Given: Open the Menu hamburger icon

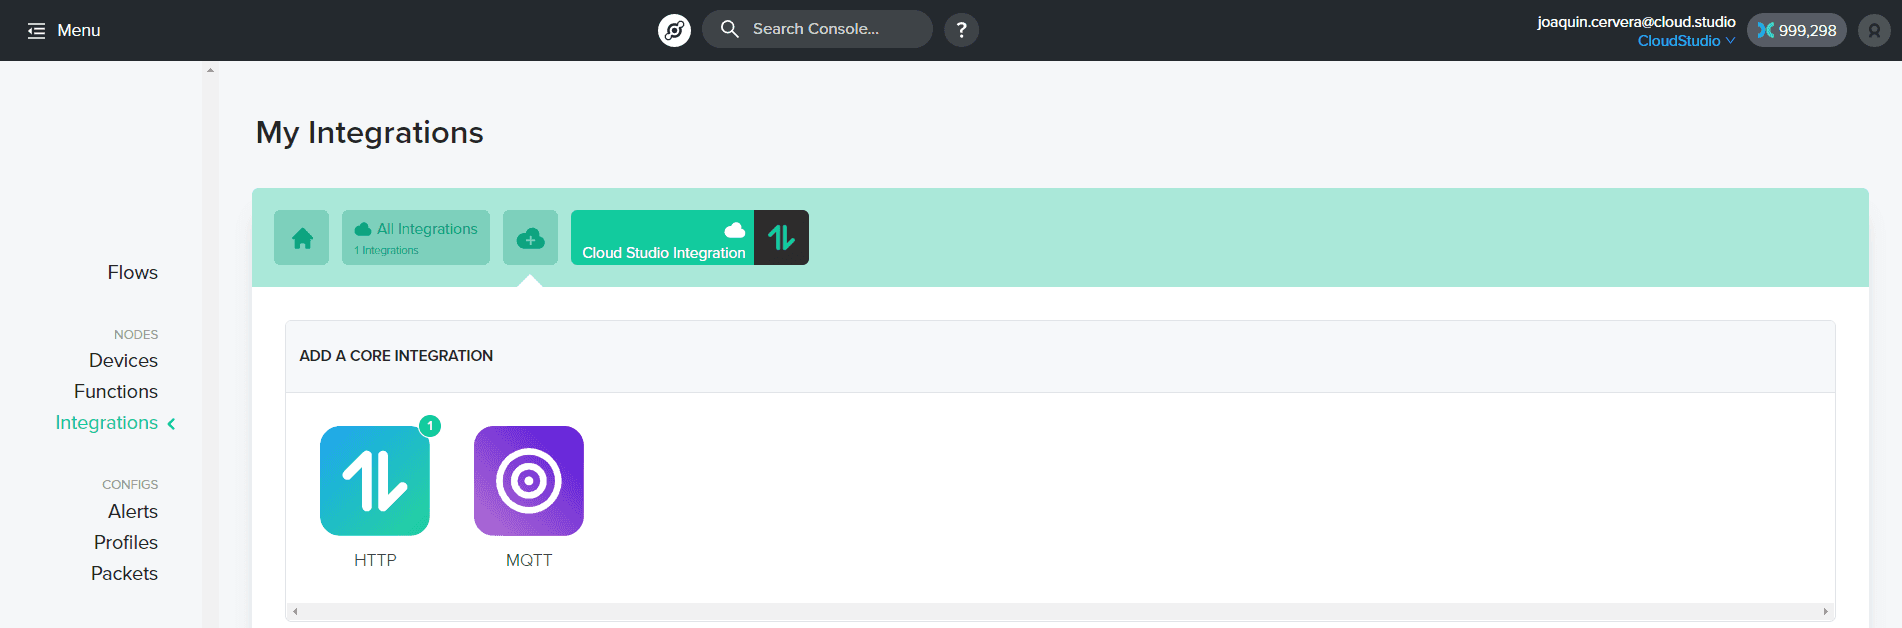Looking at the screenshot, I should point(37,31).
